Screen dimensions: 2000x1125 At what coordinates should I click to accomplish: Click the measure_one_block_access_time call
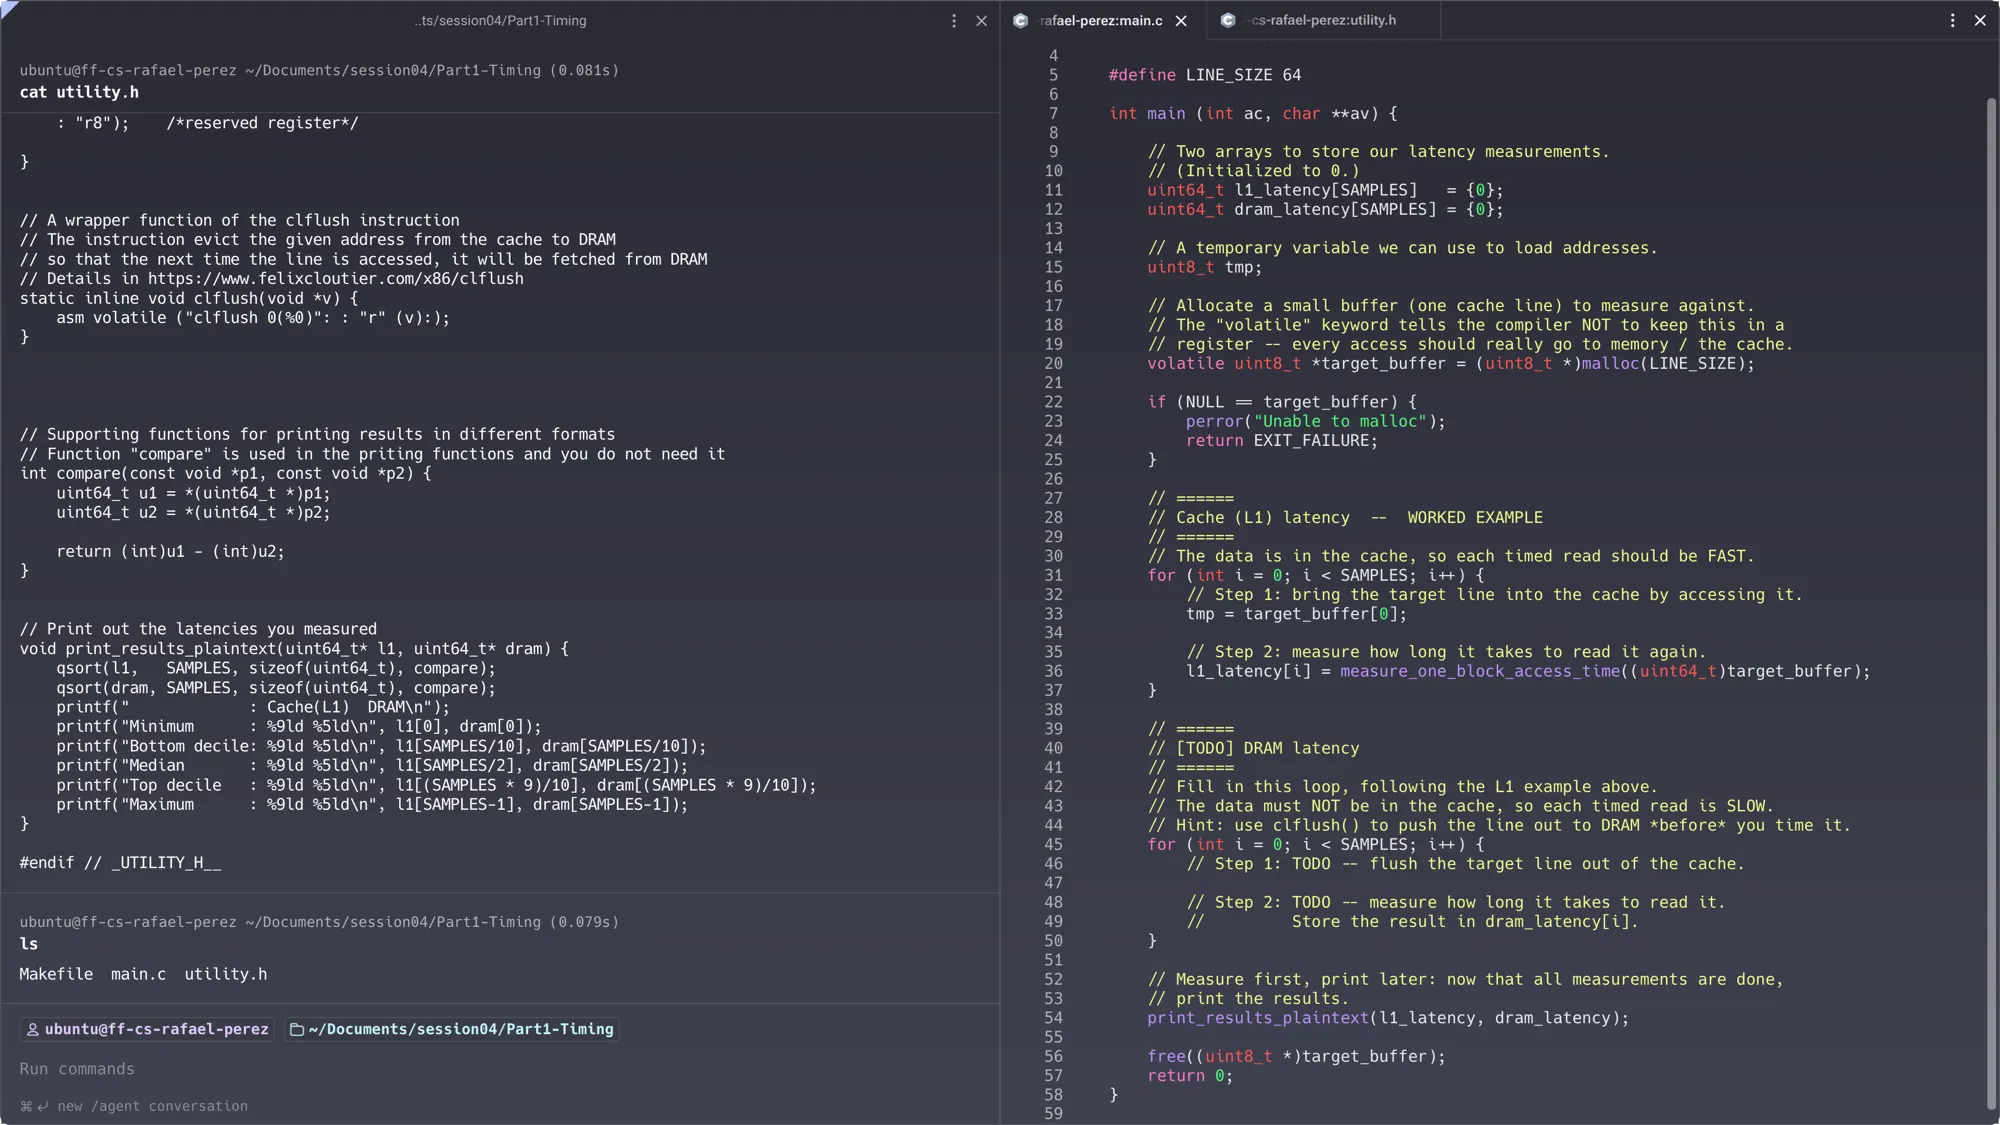[1479, 672]
